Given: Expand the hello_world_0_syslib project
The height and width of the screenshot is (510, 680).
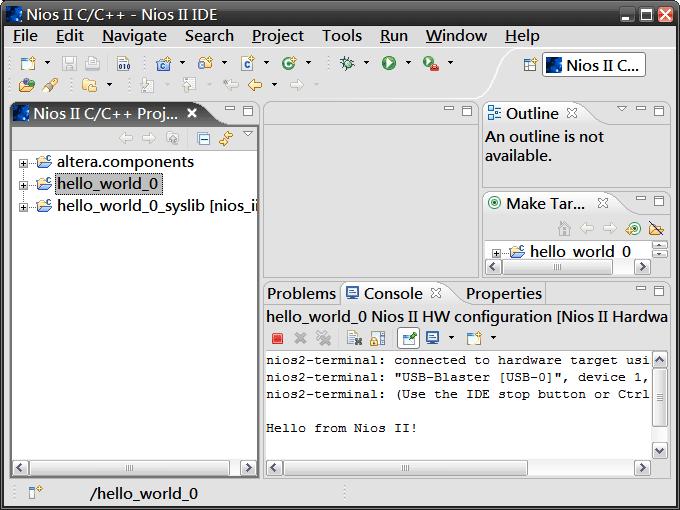Looking at the screenshot, I should 23,207.
